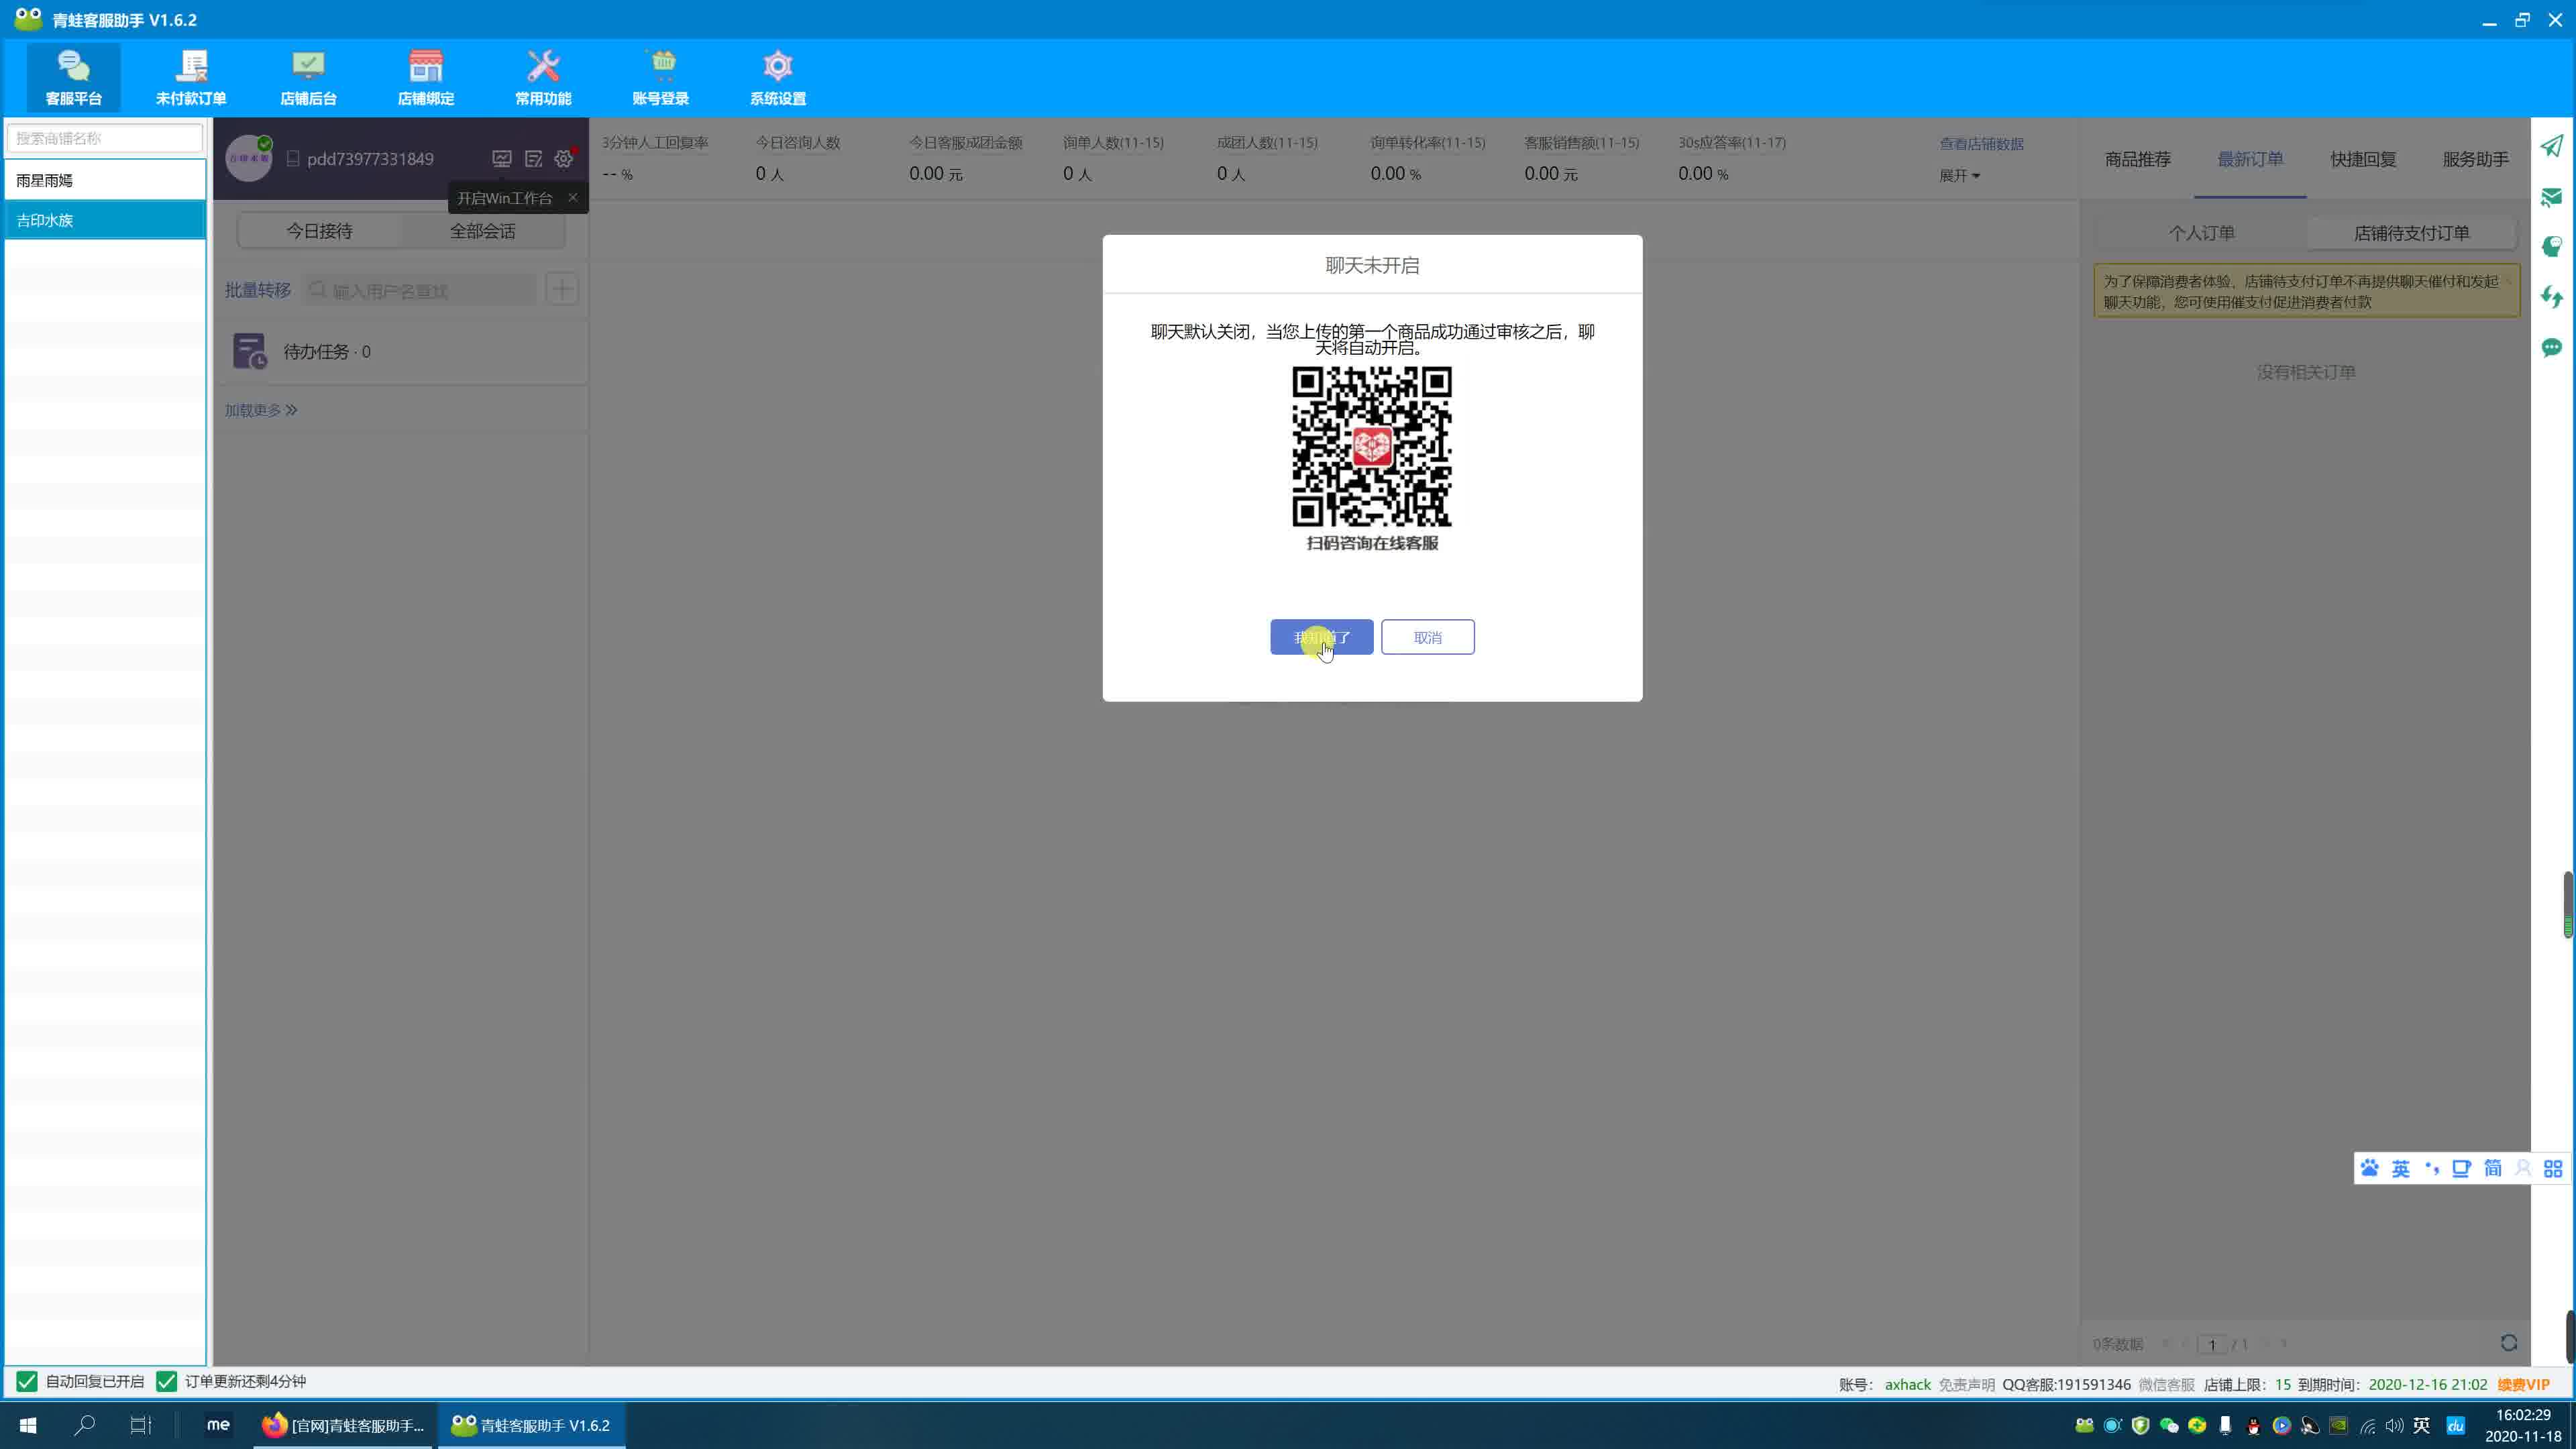Click the green chat bubble icon in sidebar
Viewport: 2576px width, 1449px height.
2552,347
